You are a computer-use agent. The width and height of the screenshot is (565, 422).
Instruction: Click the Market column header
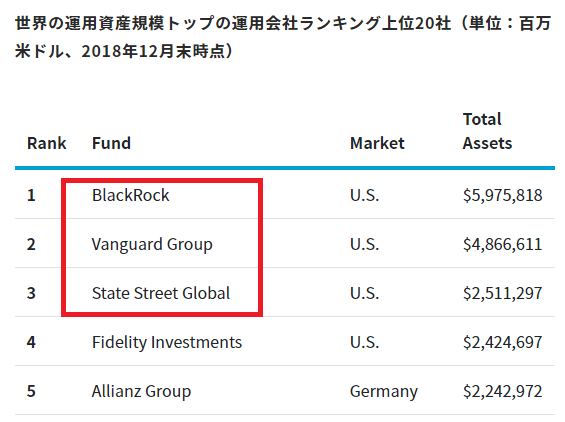[x=377, y=143]
